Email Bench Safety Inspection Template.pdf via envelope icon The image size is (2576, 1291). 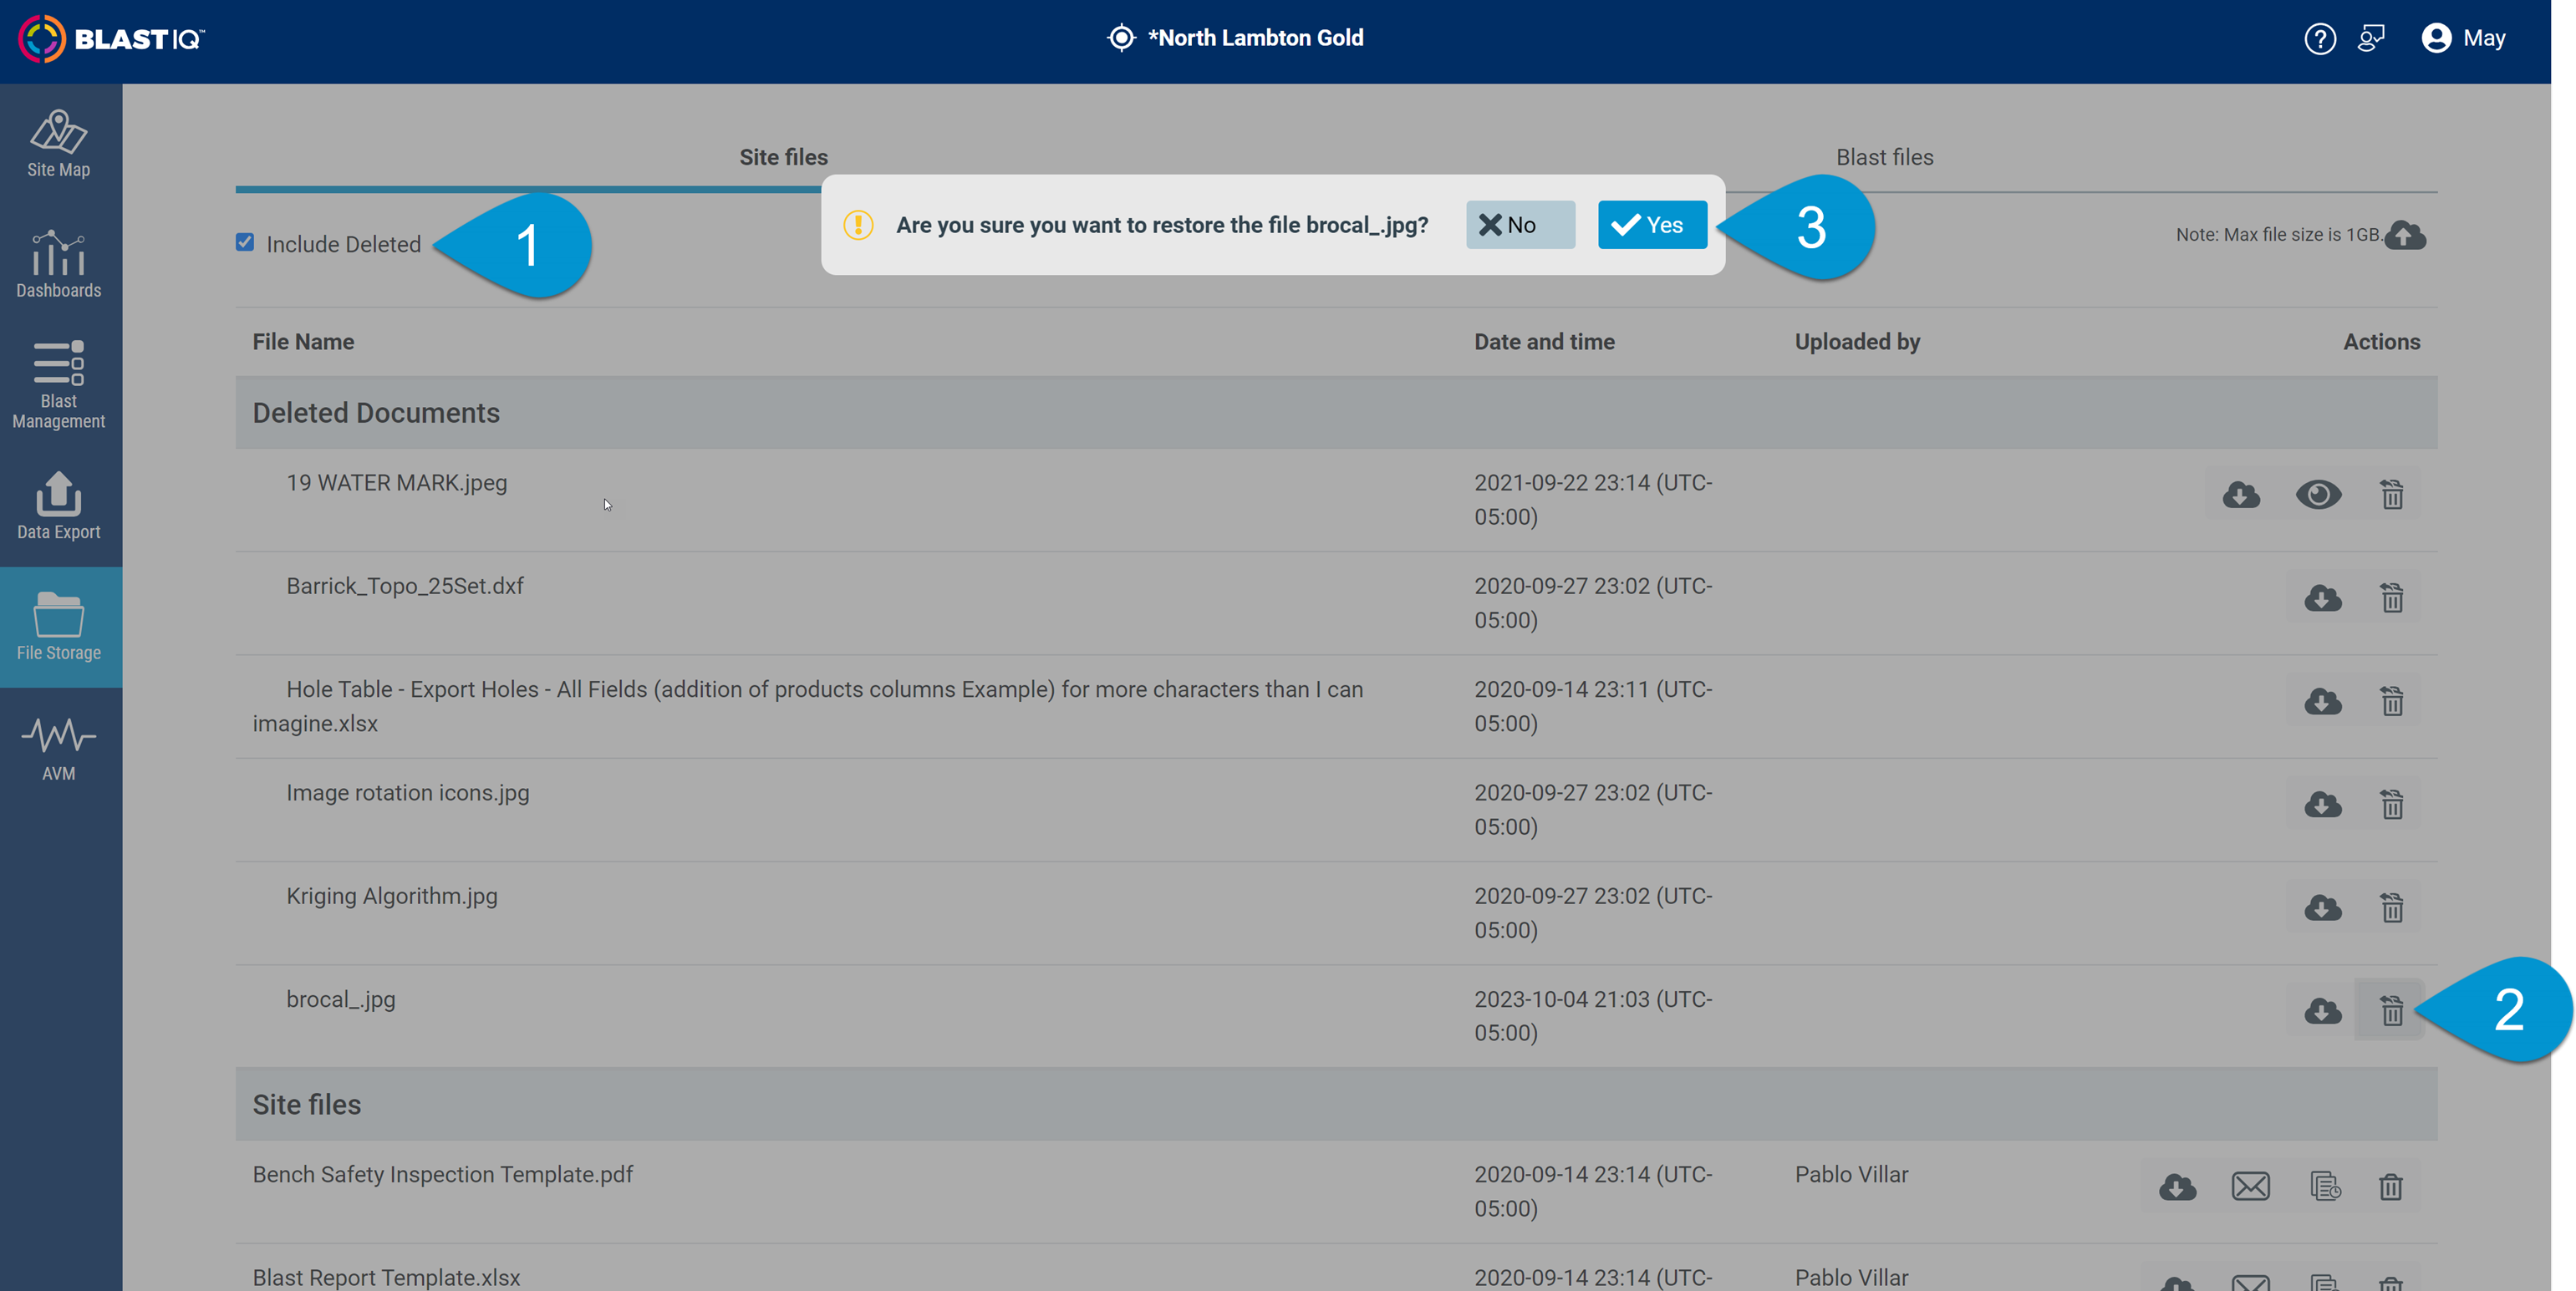pos(2250,1187)
